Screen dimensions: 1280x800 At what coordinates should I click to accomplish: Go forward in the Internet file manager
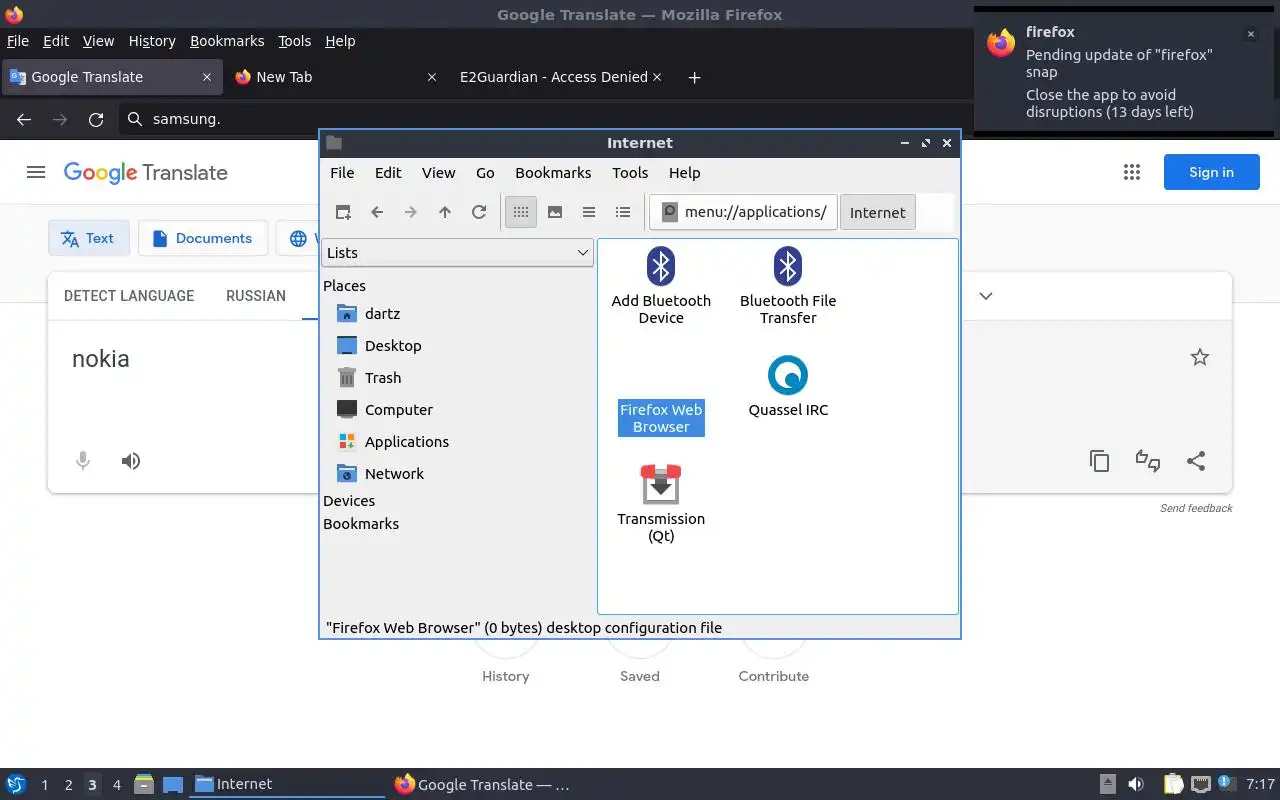coord(411,212)
